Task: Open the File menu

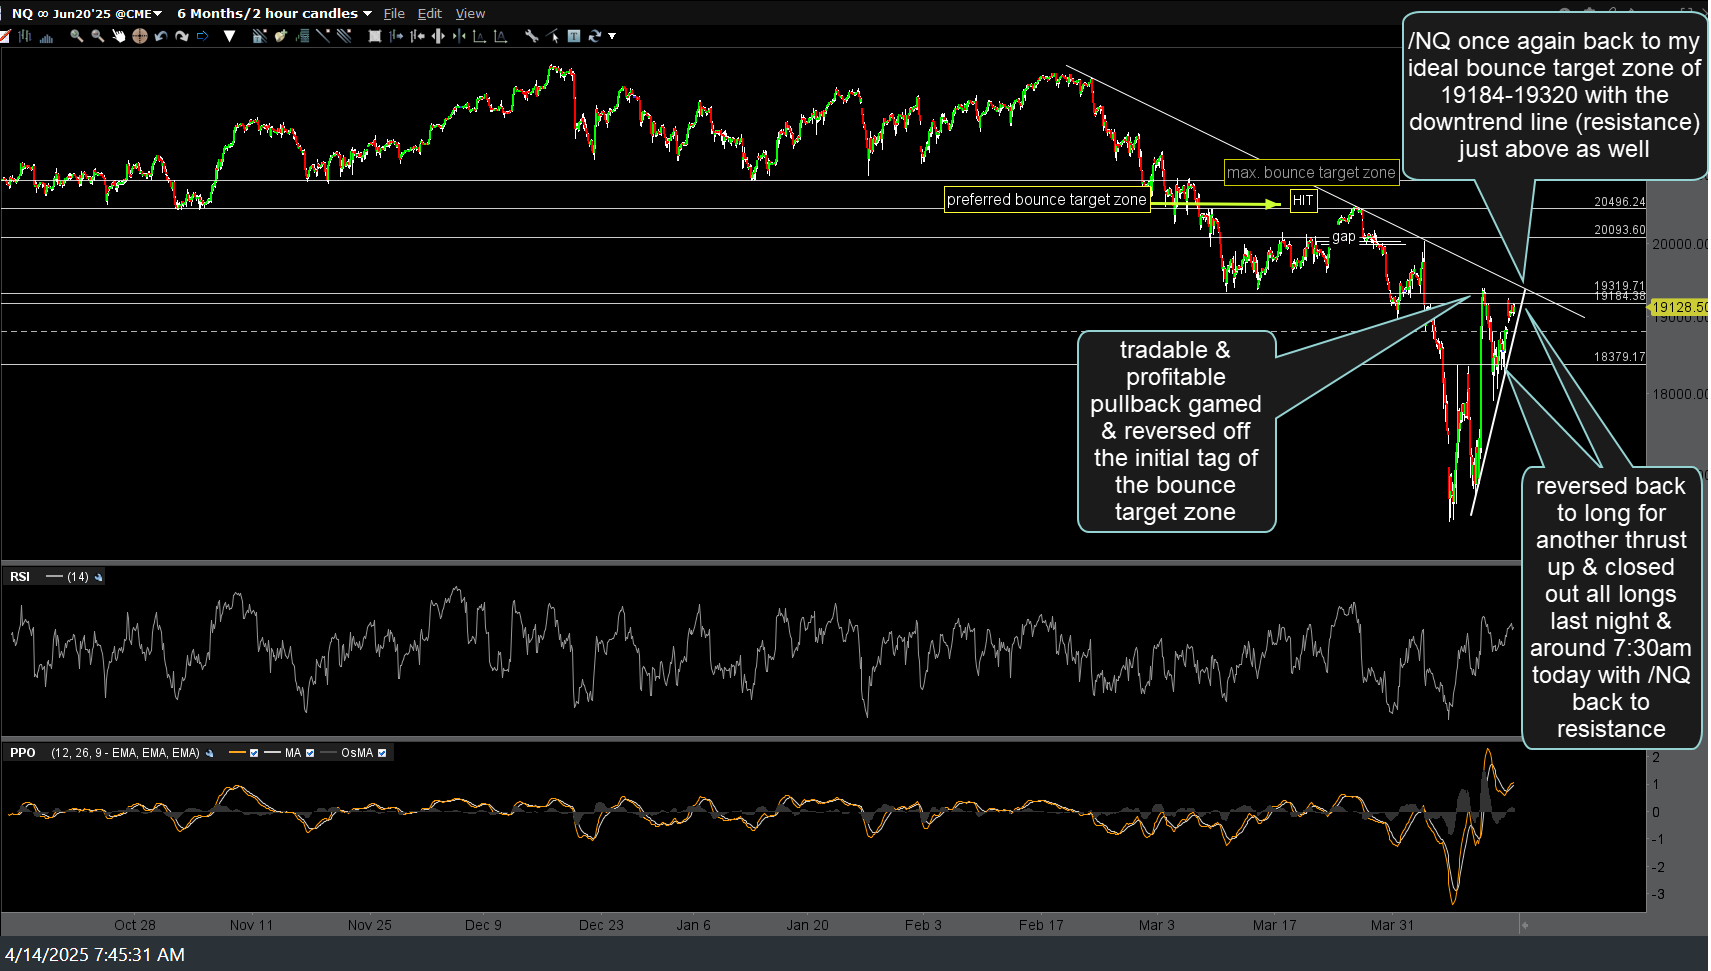Action: coord(394,13)
